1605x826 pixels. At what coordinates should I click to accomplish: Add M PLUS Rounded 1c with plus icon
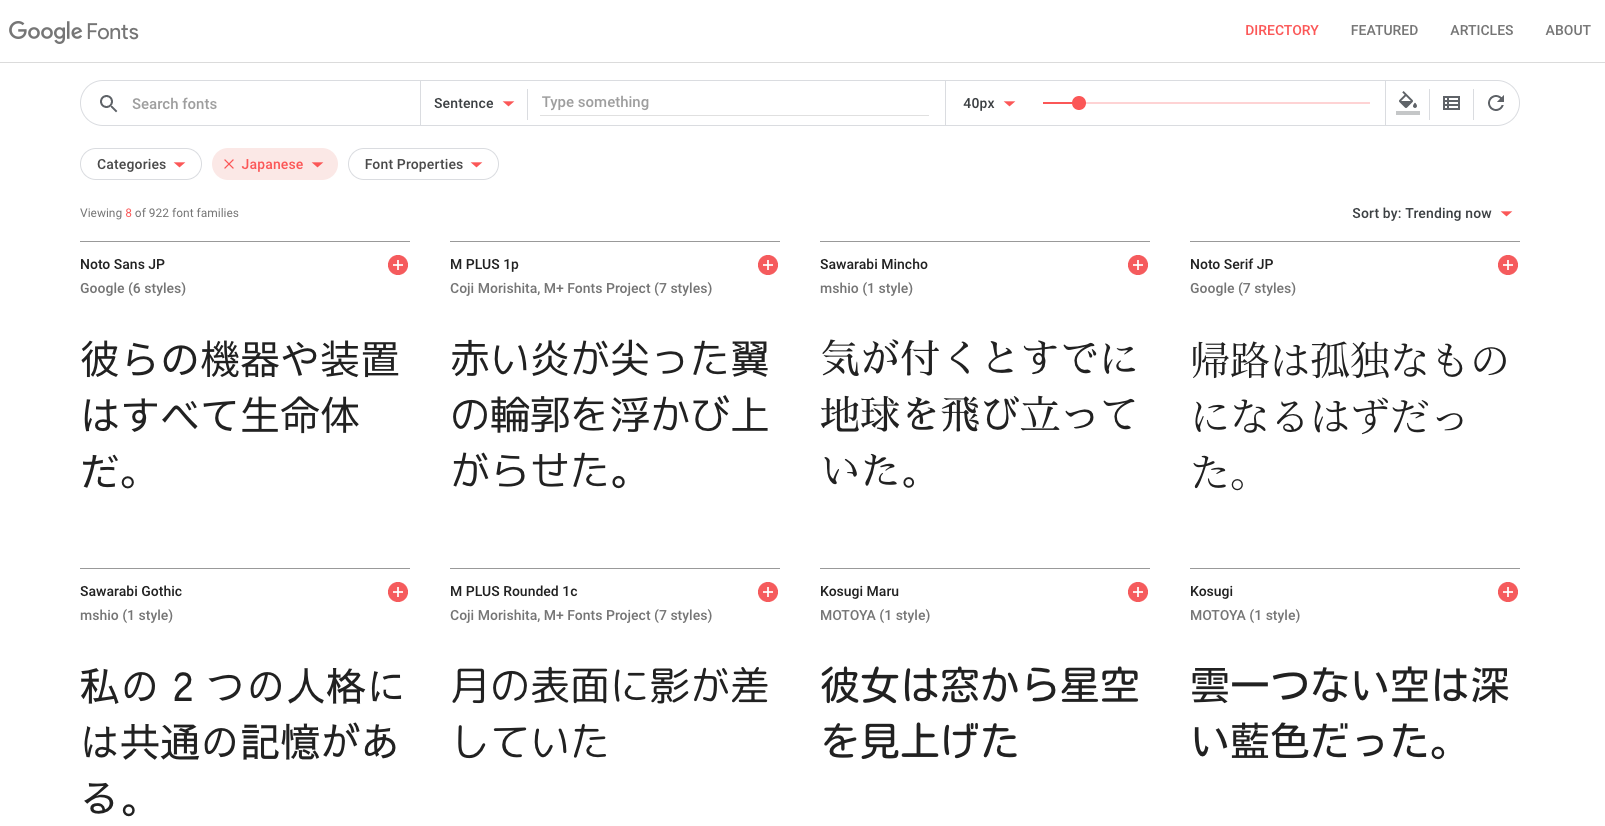768,592
